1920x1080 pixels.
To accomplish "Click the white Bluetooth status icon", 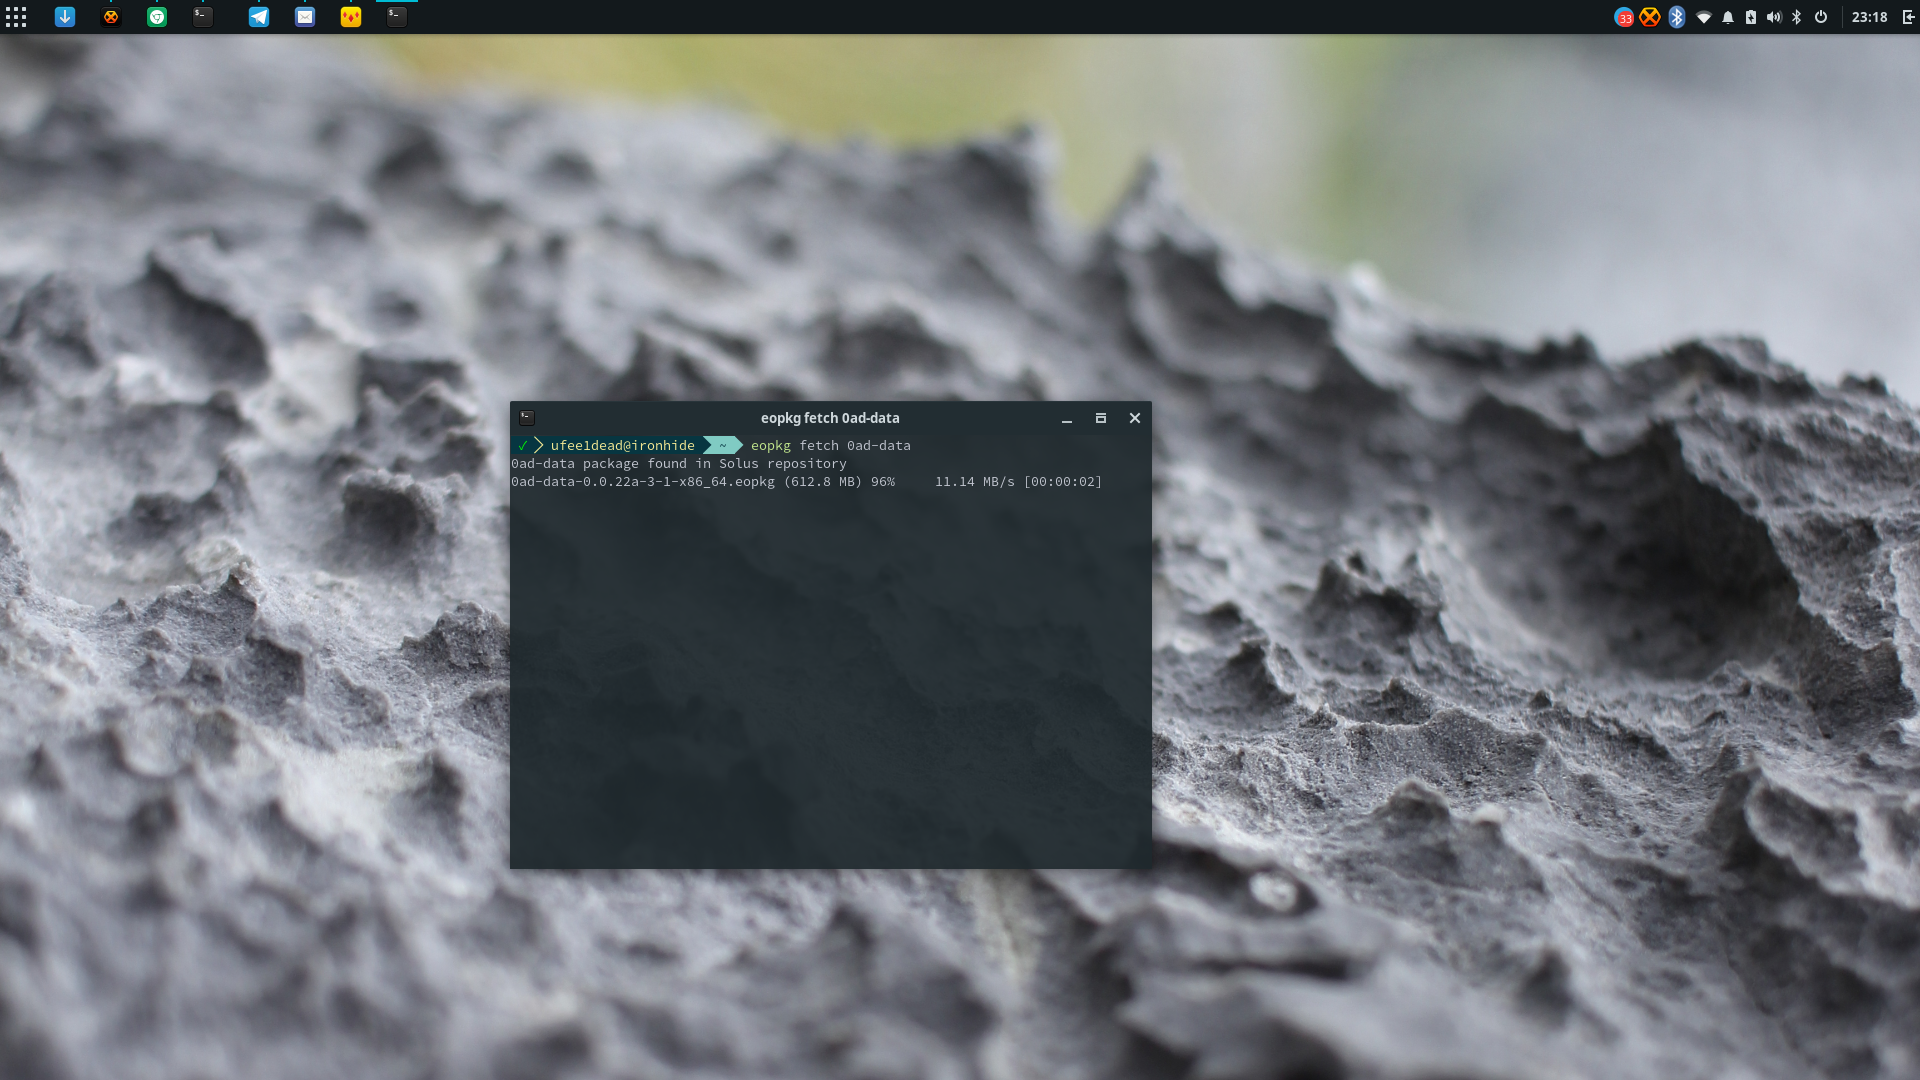I will pos(1797,17).
